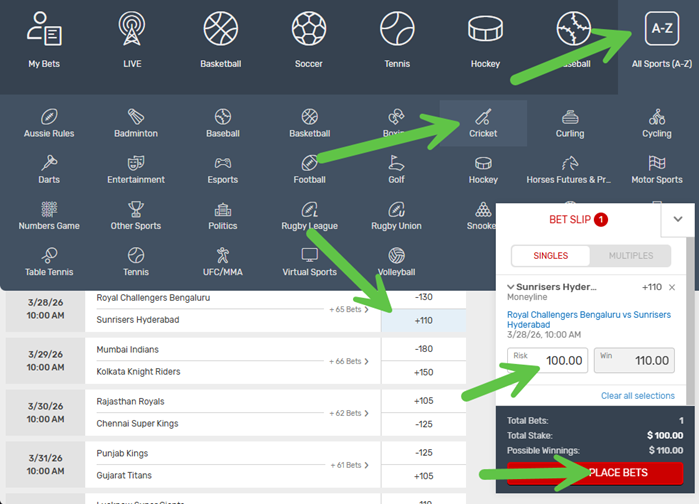Select the Darts sport icon
The width and height of the screenshot is (699, 504).
pos(49,170)
